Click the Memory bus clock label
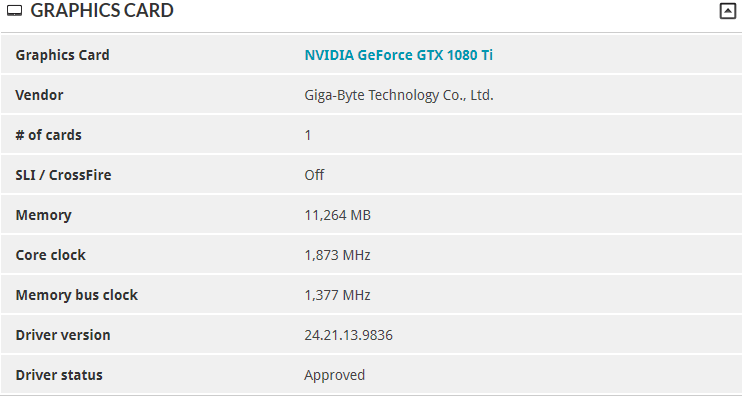 click(77, 295)
